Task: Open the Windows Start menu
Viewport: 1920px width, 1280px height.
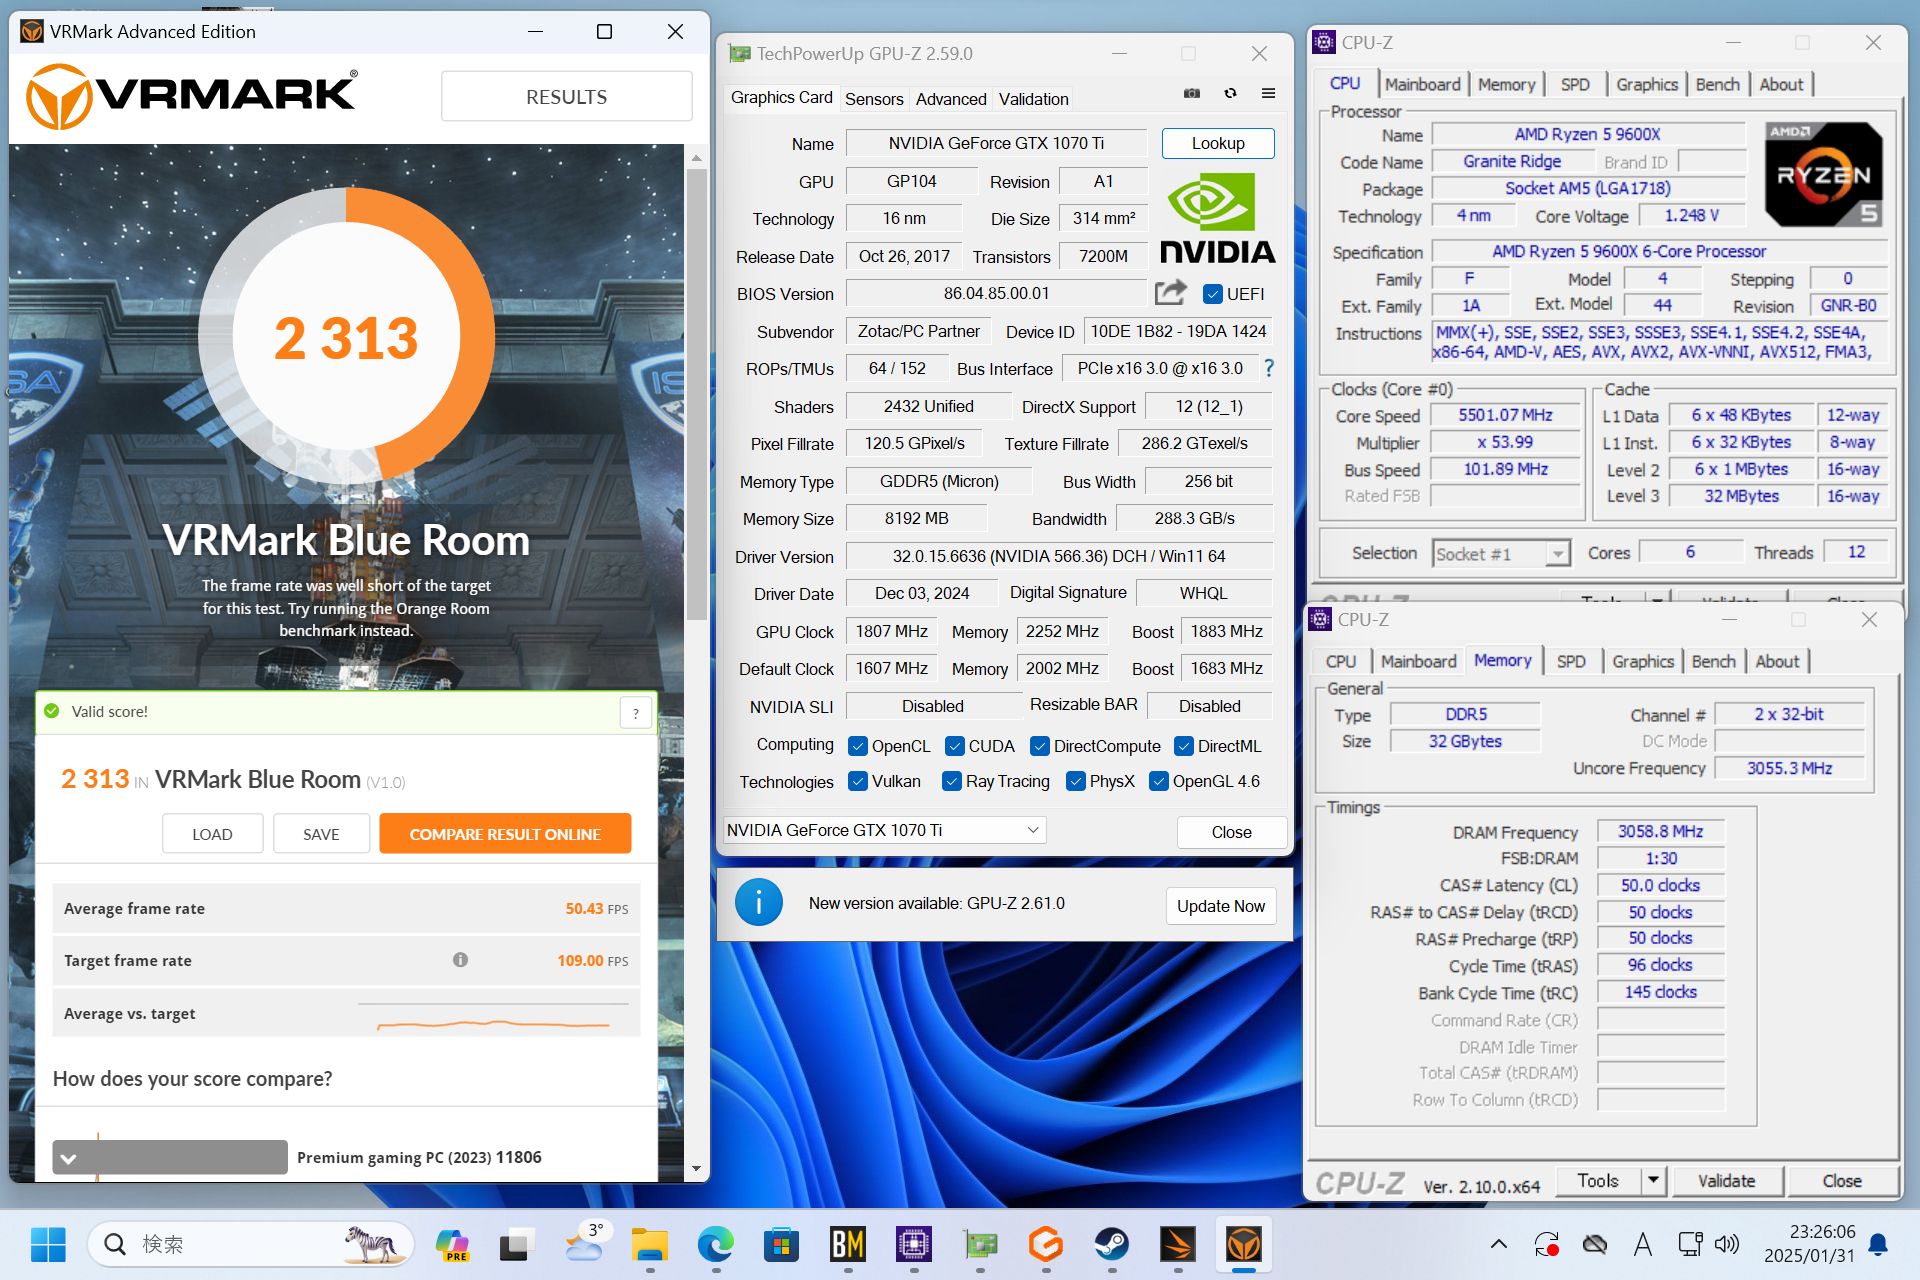Action: tap(48, 1245)
